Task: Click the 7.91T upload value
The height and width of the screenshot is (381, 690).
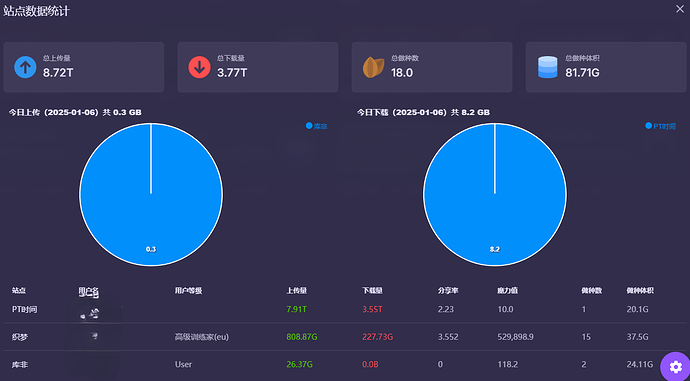Action: coord(296,310)
